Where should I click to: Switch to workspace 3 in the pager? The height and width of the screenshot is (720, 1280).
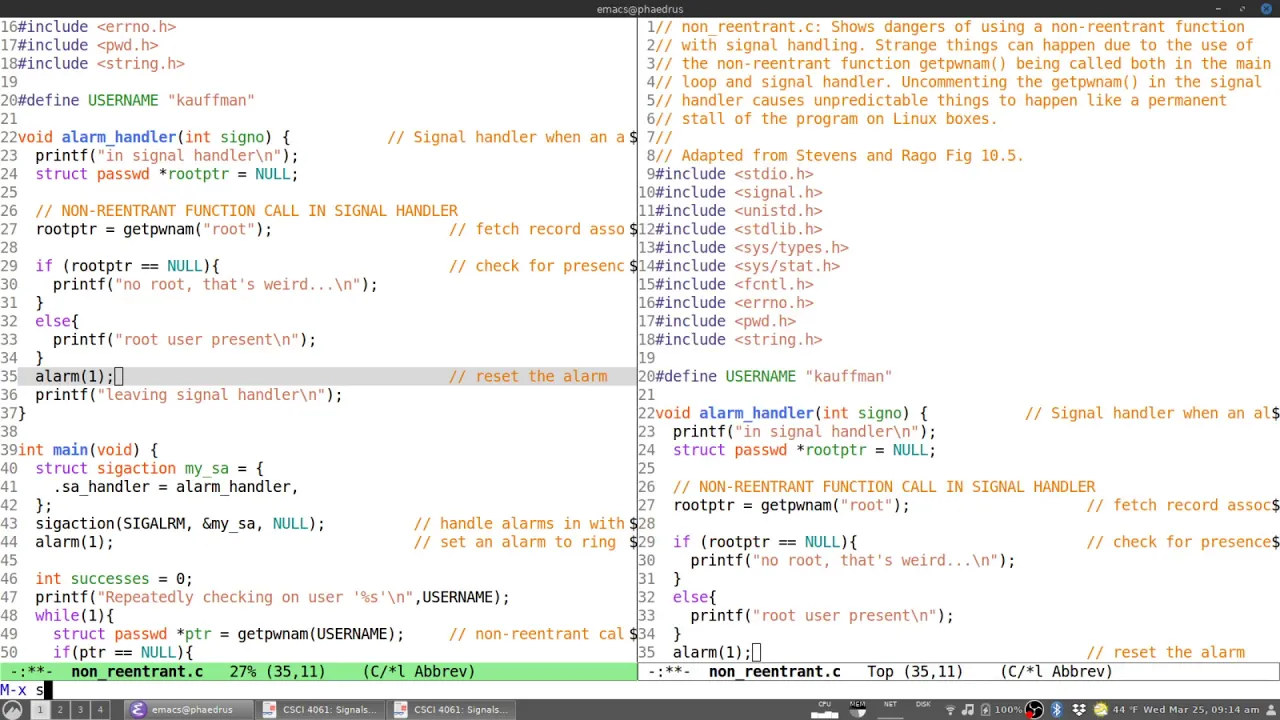pos(80,710)
